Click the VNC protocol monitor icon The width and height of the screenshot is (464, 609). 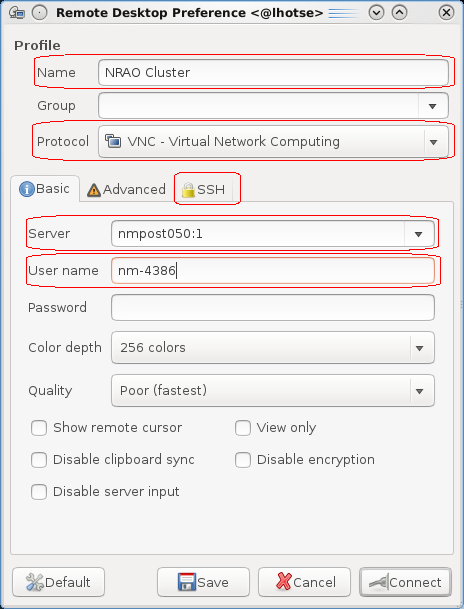113,141
